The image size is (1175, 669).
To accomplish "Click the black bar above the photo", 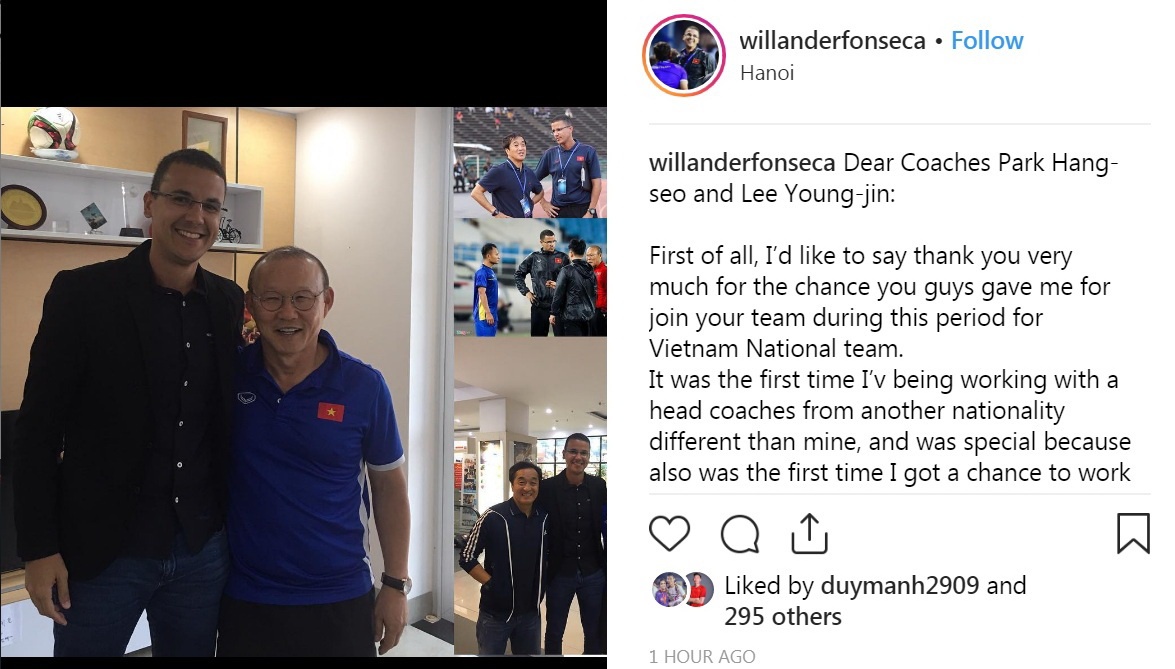I will (x=303, y=53).
